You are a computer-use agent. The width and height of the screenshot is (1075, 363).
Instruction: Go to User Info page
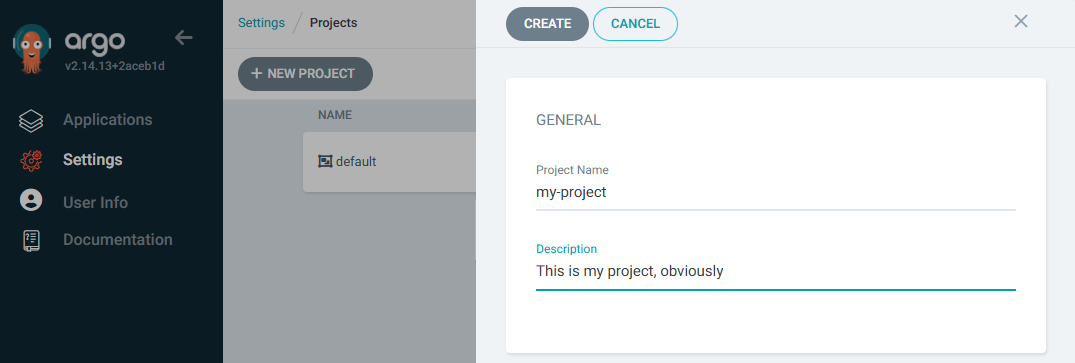click(x=95, y=203)
